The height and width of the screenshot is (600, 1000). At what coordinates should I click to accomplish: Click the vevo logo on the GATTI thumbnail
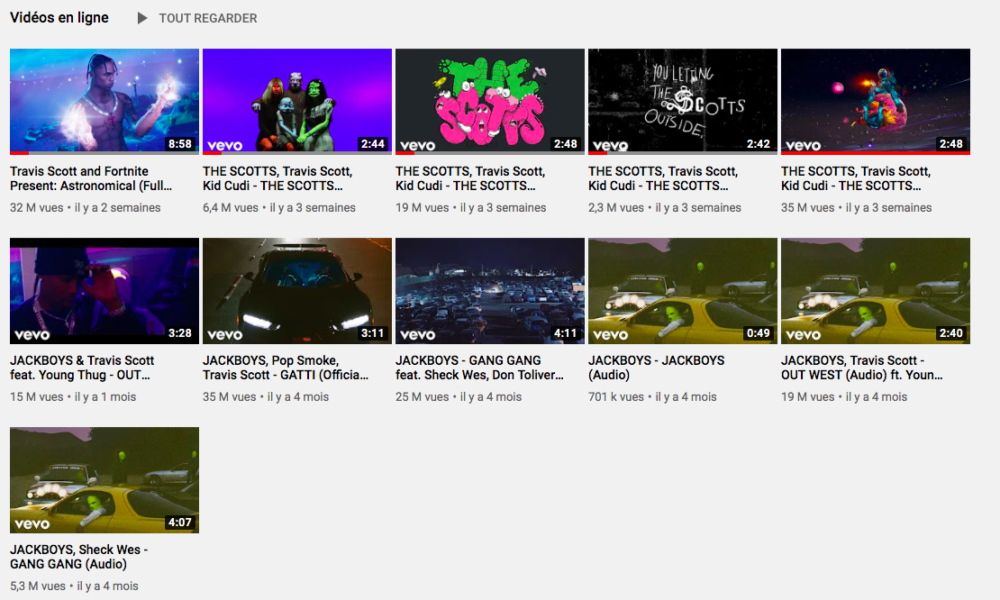(225, 334)
